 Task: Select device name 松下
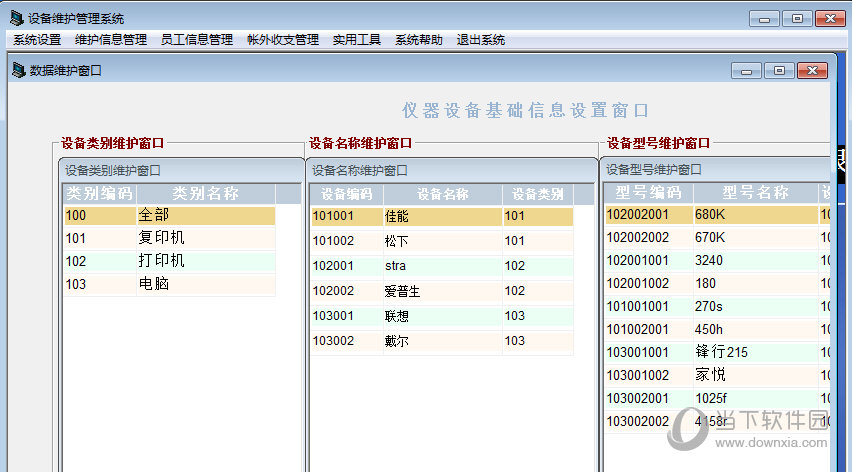coord(442,241)
